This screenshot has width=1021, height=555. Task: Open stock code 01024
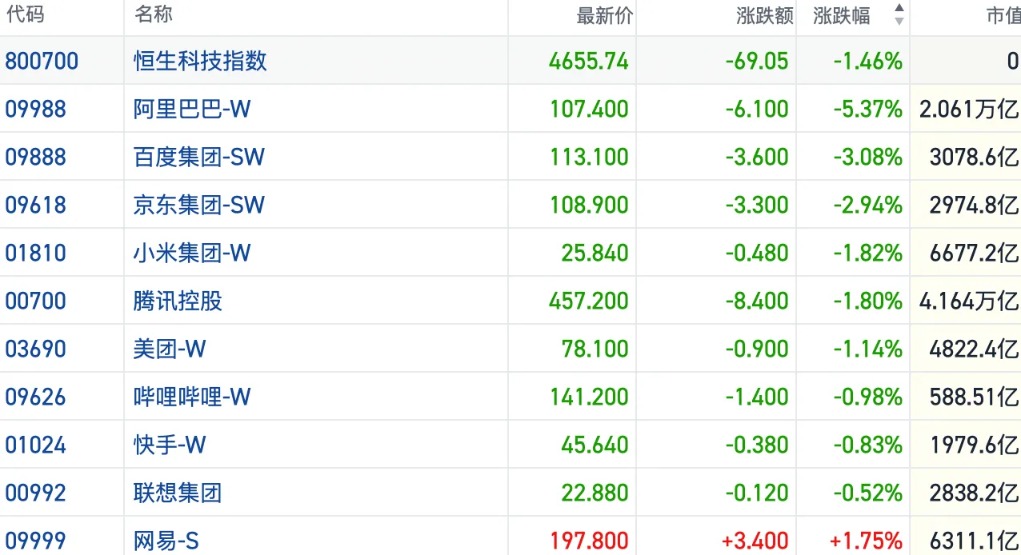click(35, 445)
